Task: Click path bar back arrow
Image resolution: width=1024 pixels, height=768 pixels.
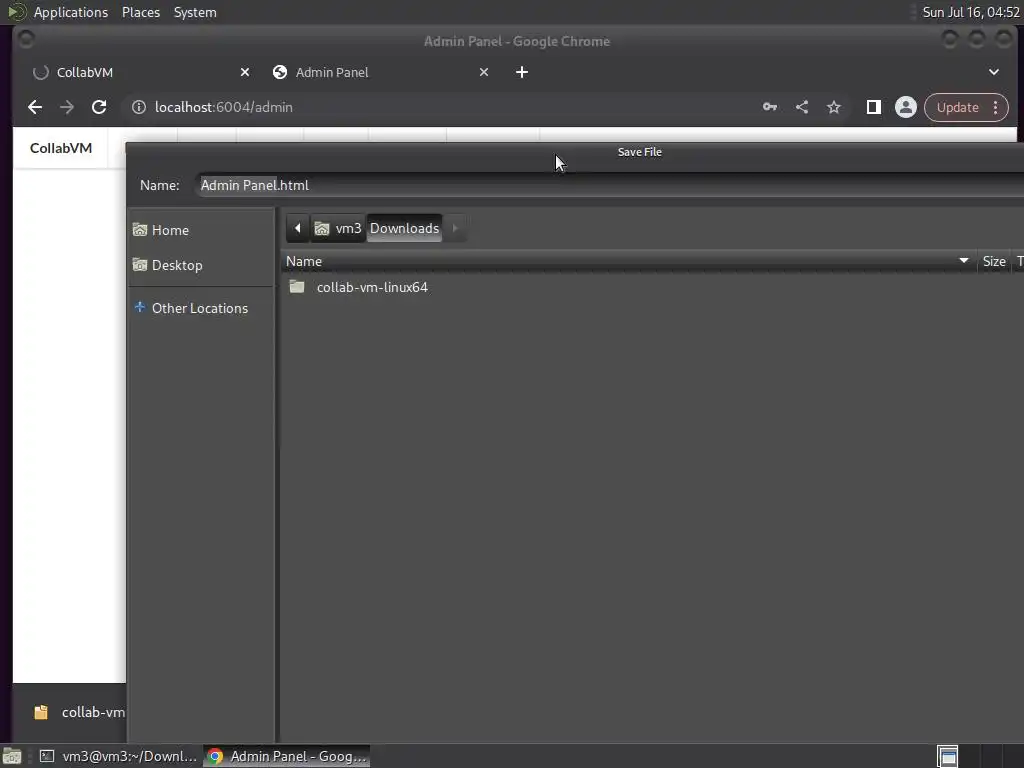Action: tap(298, 228)
